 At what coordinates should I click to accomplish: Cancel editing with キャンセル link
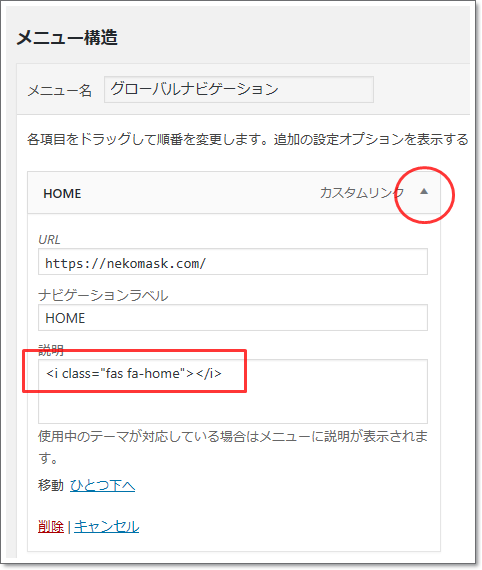tap(107, 526)
